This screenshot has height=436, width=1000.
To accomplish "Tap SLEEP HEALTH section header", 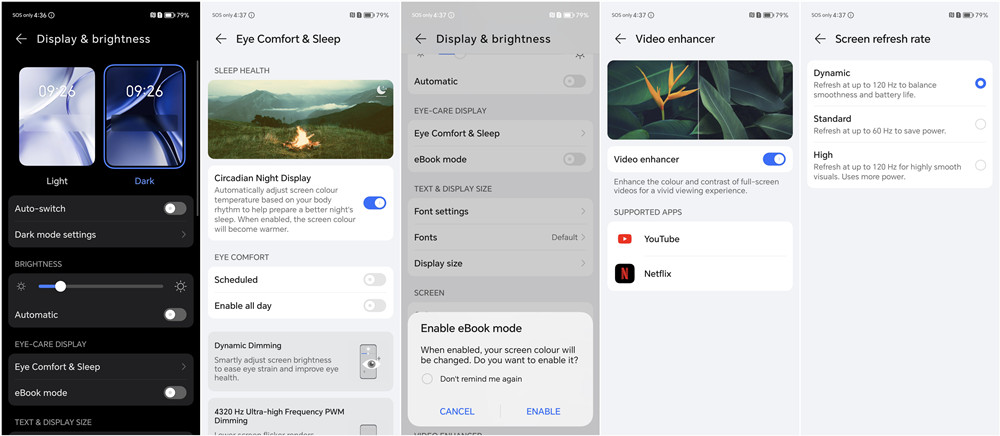I will [x=242, y=70].
